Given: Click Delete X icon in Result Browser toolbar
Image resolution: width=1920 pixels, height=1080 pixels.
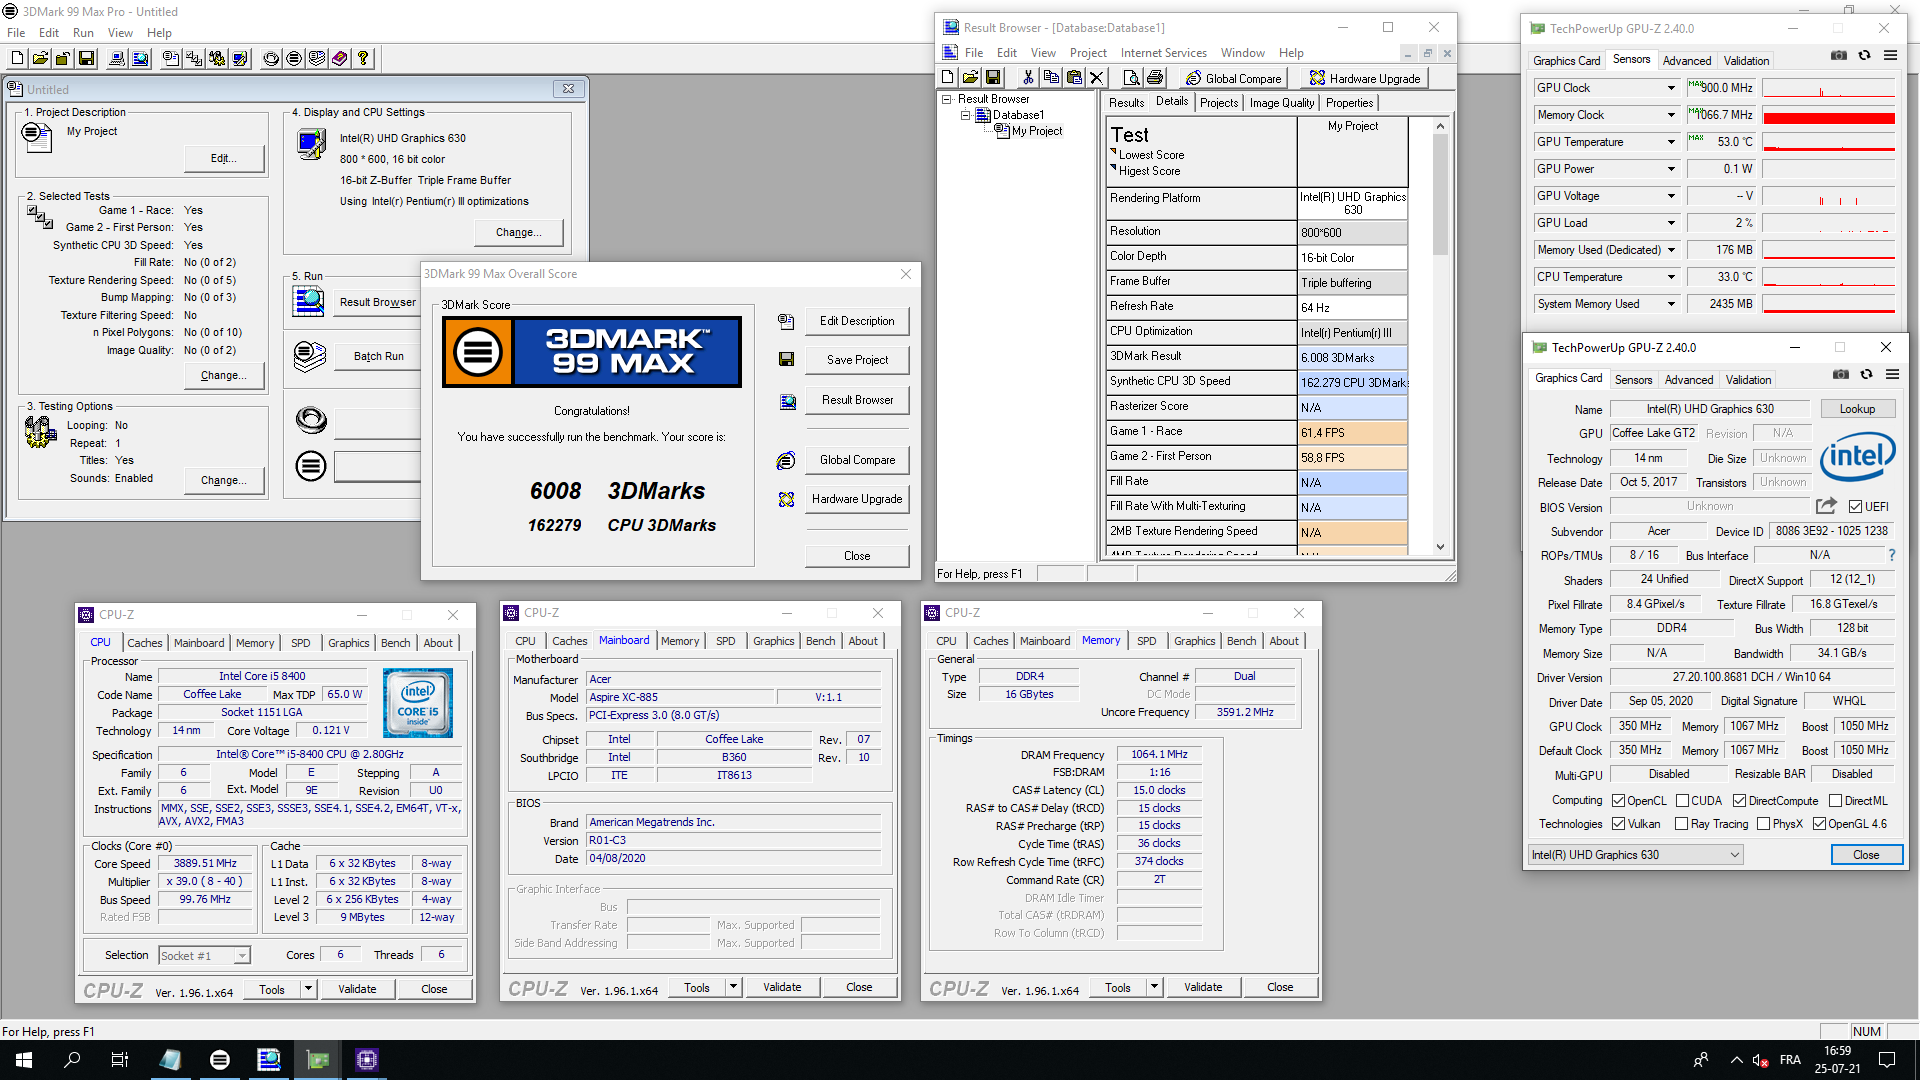Looking at the screenshot, I should coord(1097,78).
